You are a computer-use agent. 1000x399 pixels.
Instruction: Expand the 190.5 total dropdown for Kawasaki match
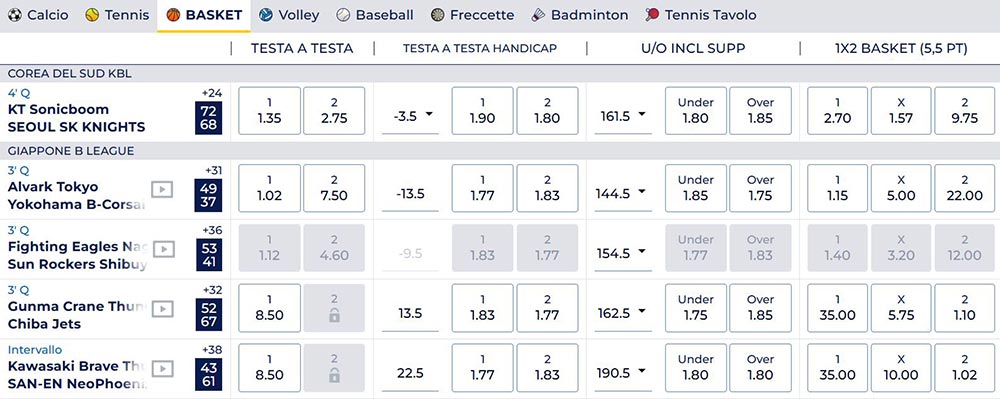click(623, 372)
